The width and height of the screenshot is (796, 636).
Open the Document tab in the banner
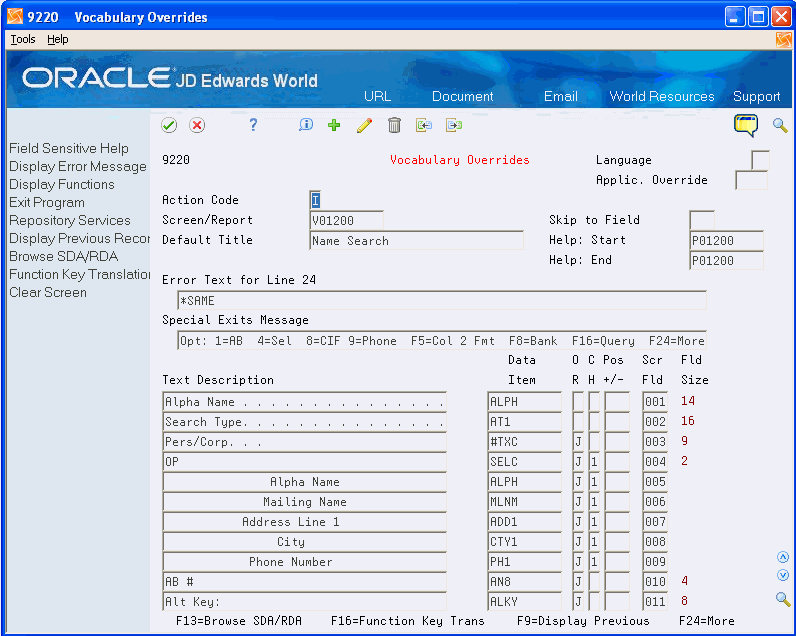click(x=462, y=96)
